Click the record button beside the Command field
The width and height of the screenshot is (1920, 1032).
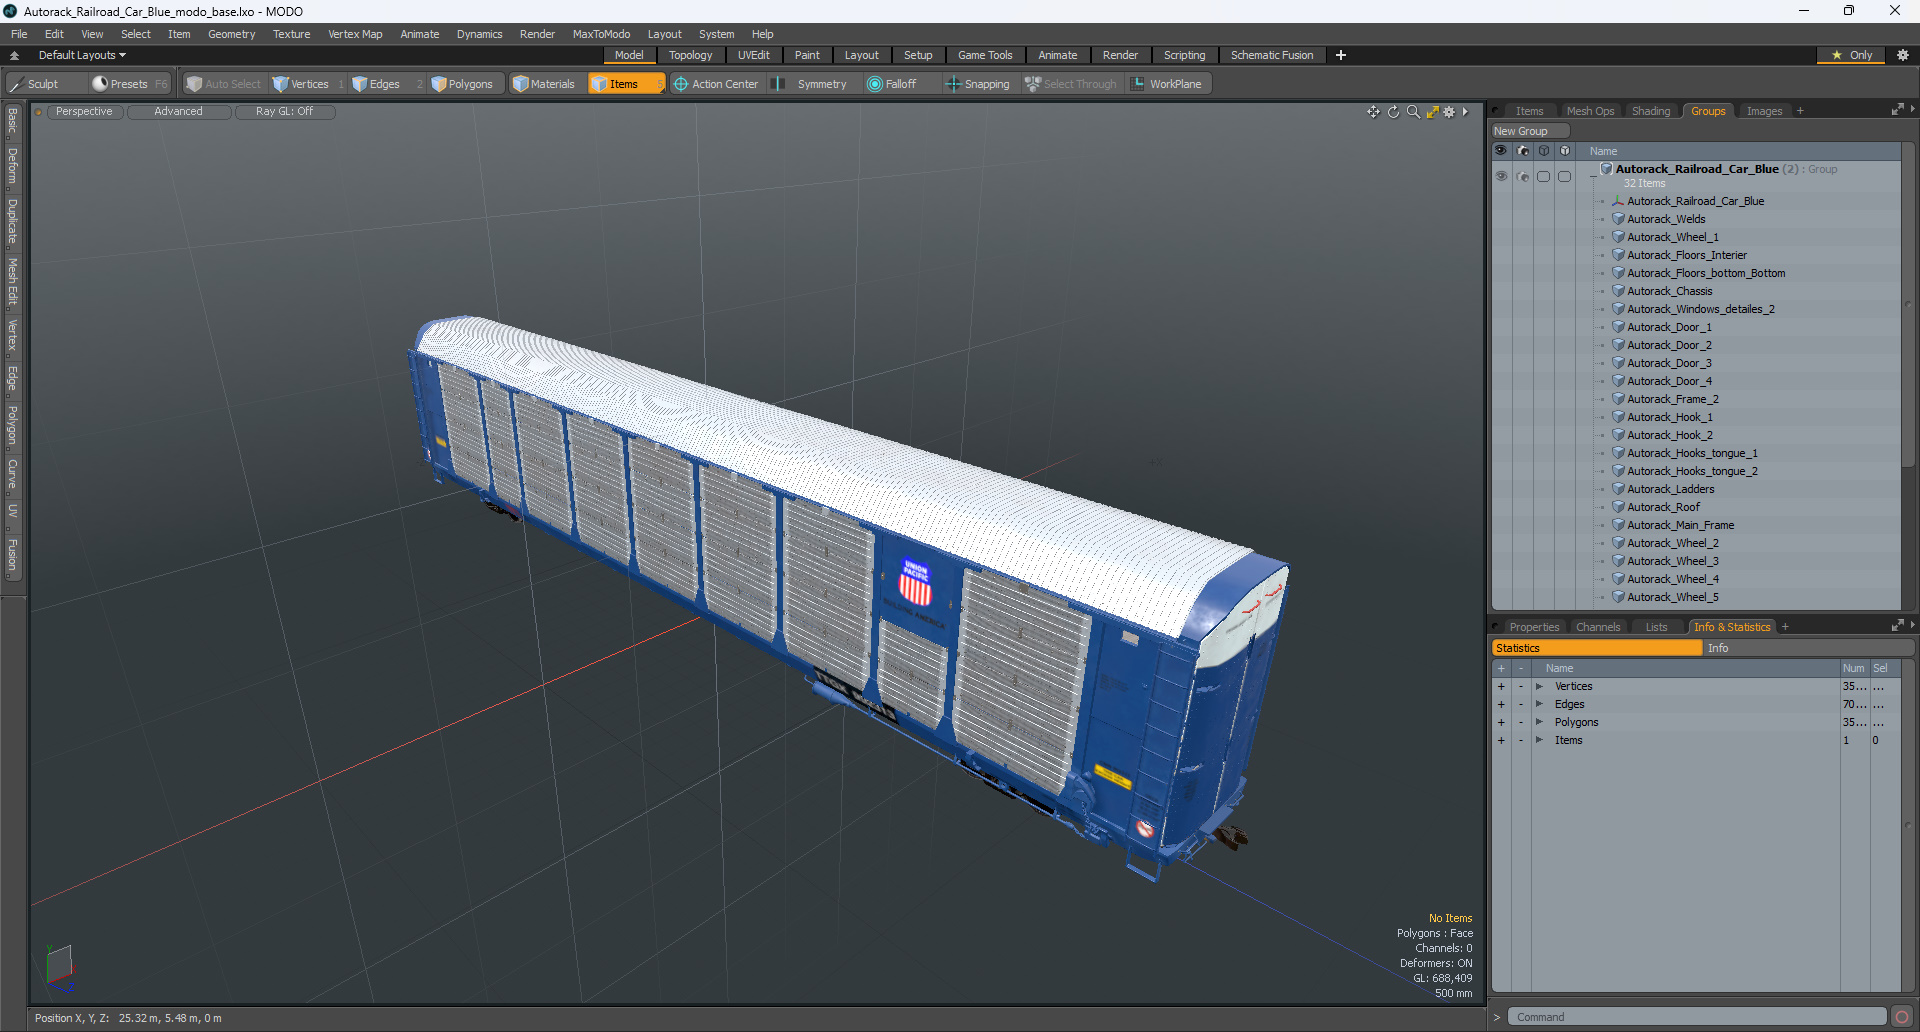point(1902,1017)
